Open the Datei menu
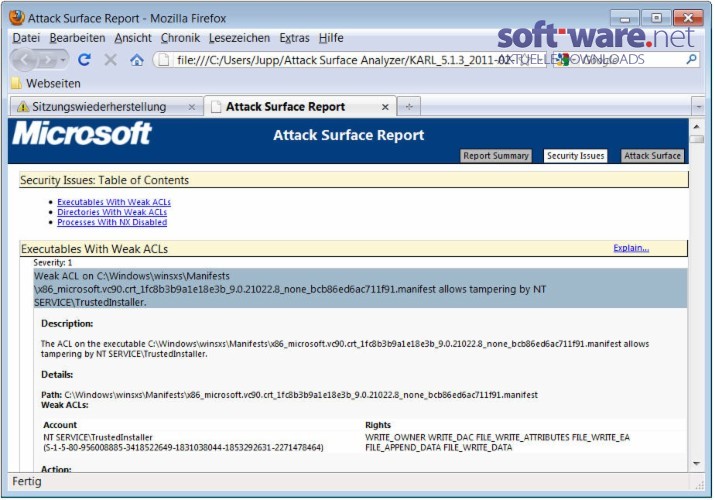Screen dimensions: 715x500 coord(26,38)
